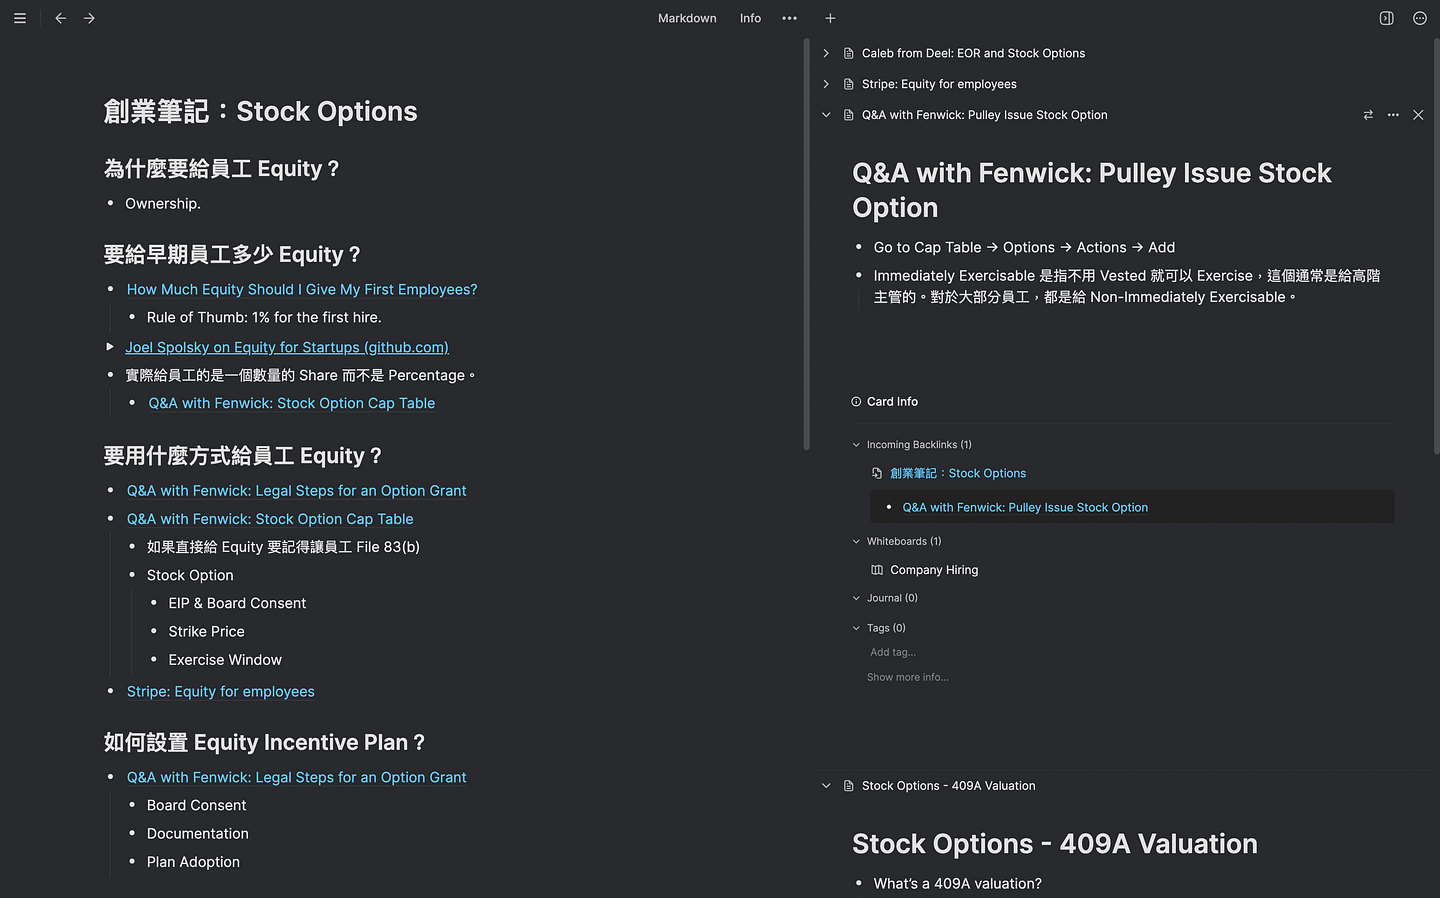Screen dimensions: 1440x898
Task: Click the Add tag input field
Action: [893, 652]
